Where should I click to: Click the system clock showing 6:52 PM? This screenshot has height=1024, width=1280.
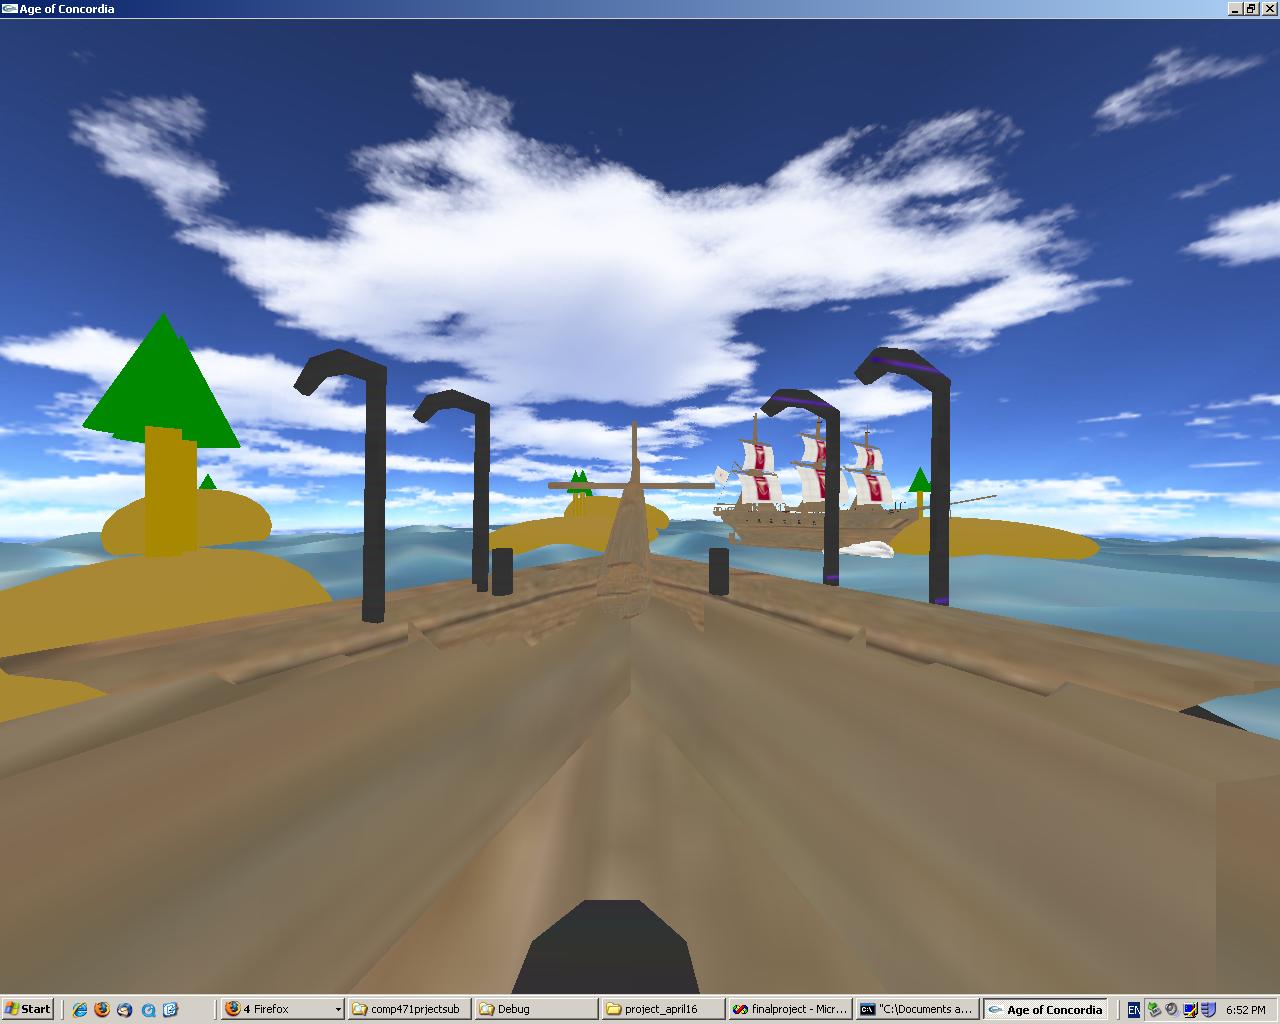1245,1010
